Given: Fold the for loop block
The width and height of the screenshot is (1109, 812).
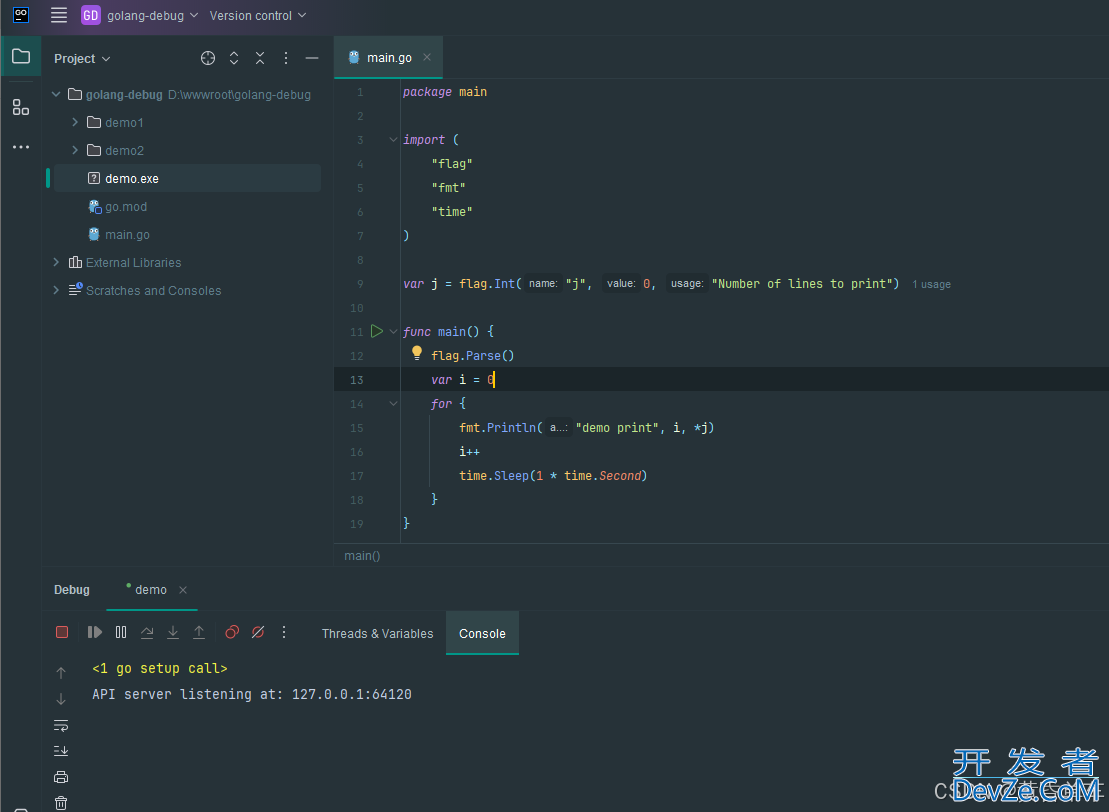Looking at the screenshot, I should coord(393,403).
